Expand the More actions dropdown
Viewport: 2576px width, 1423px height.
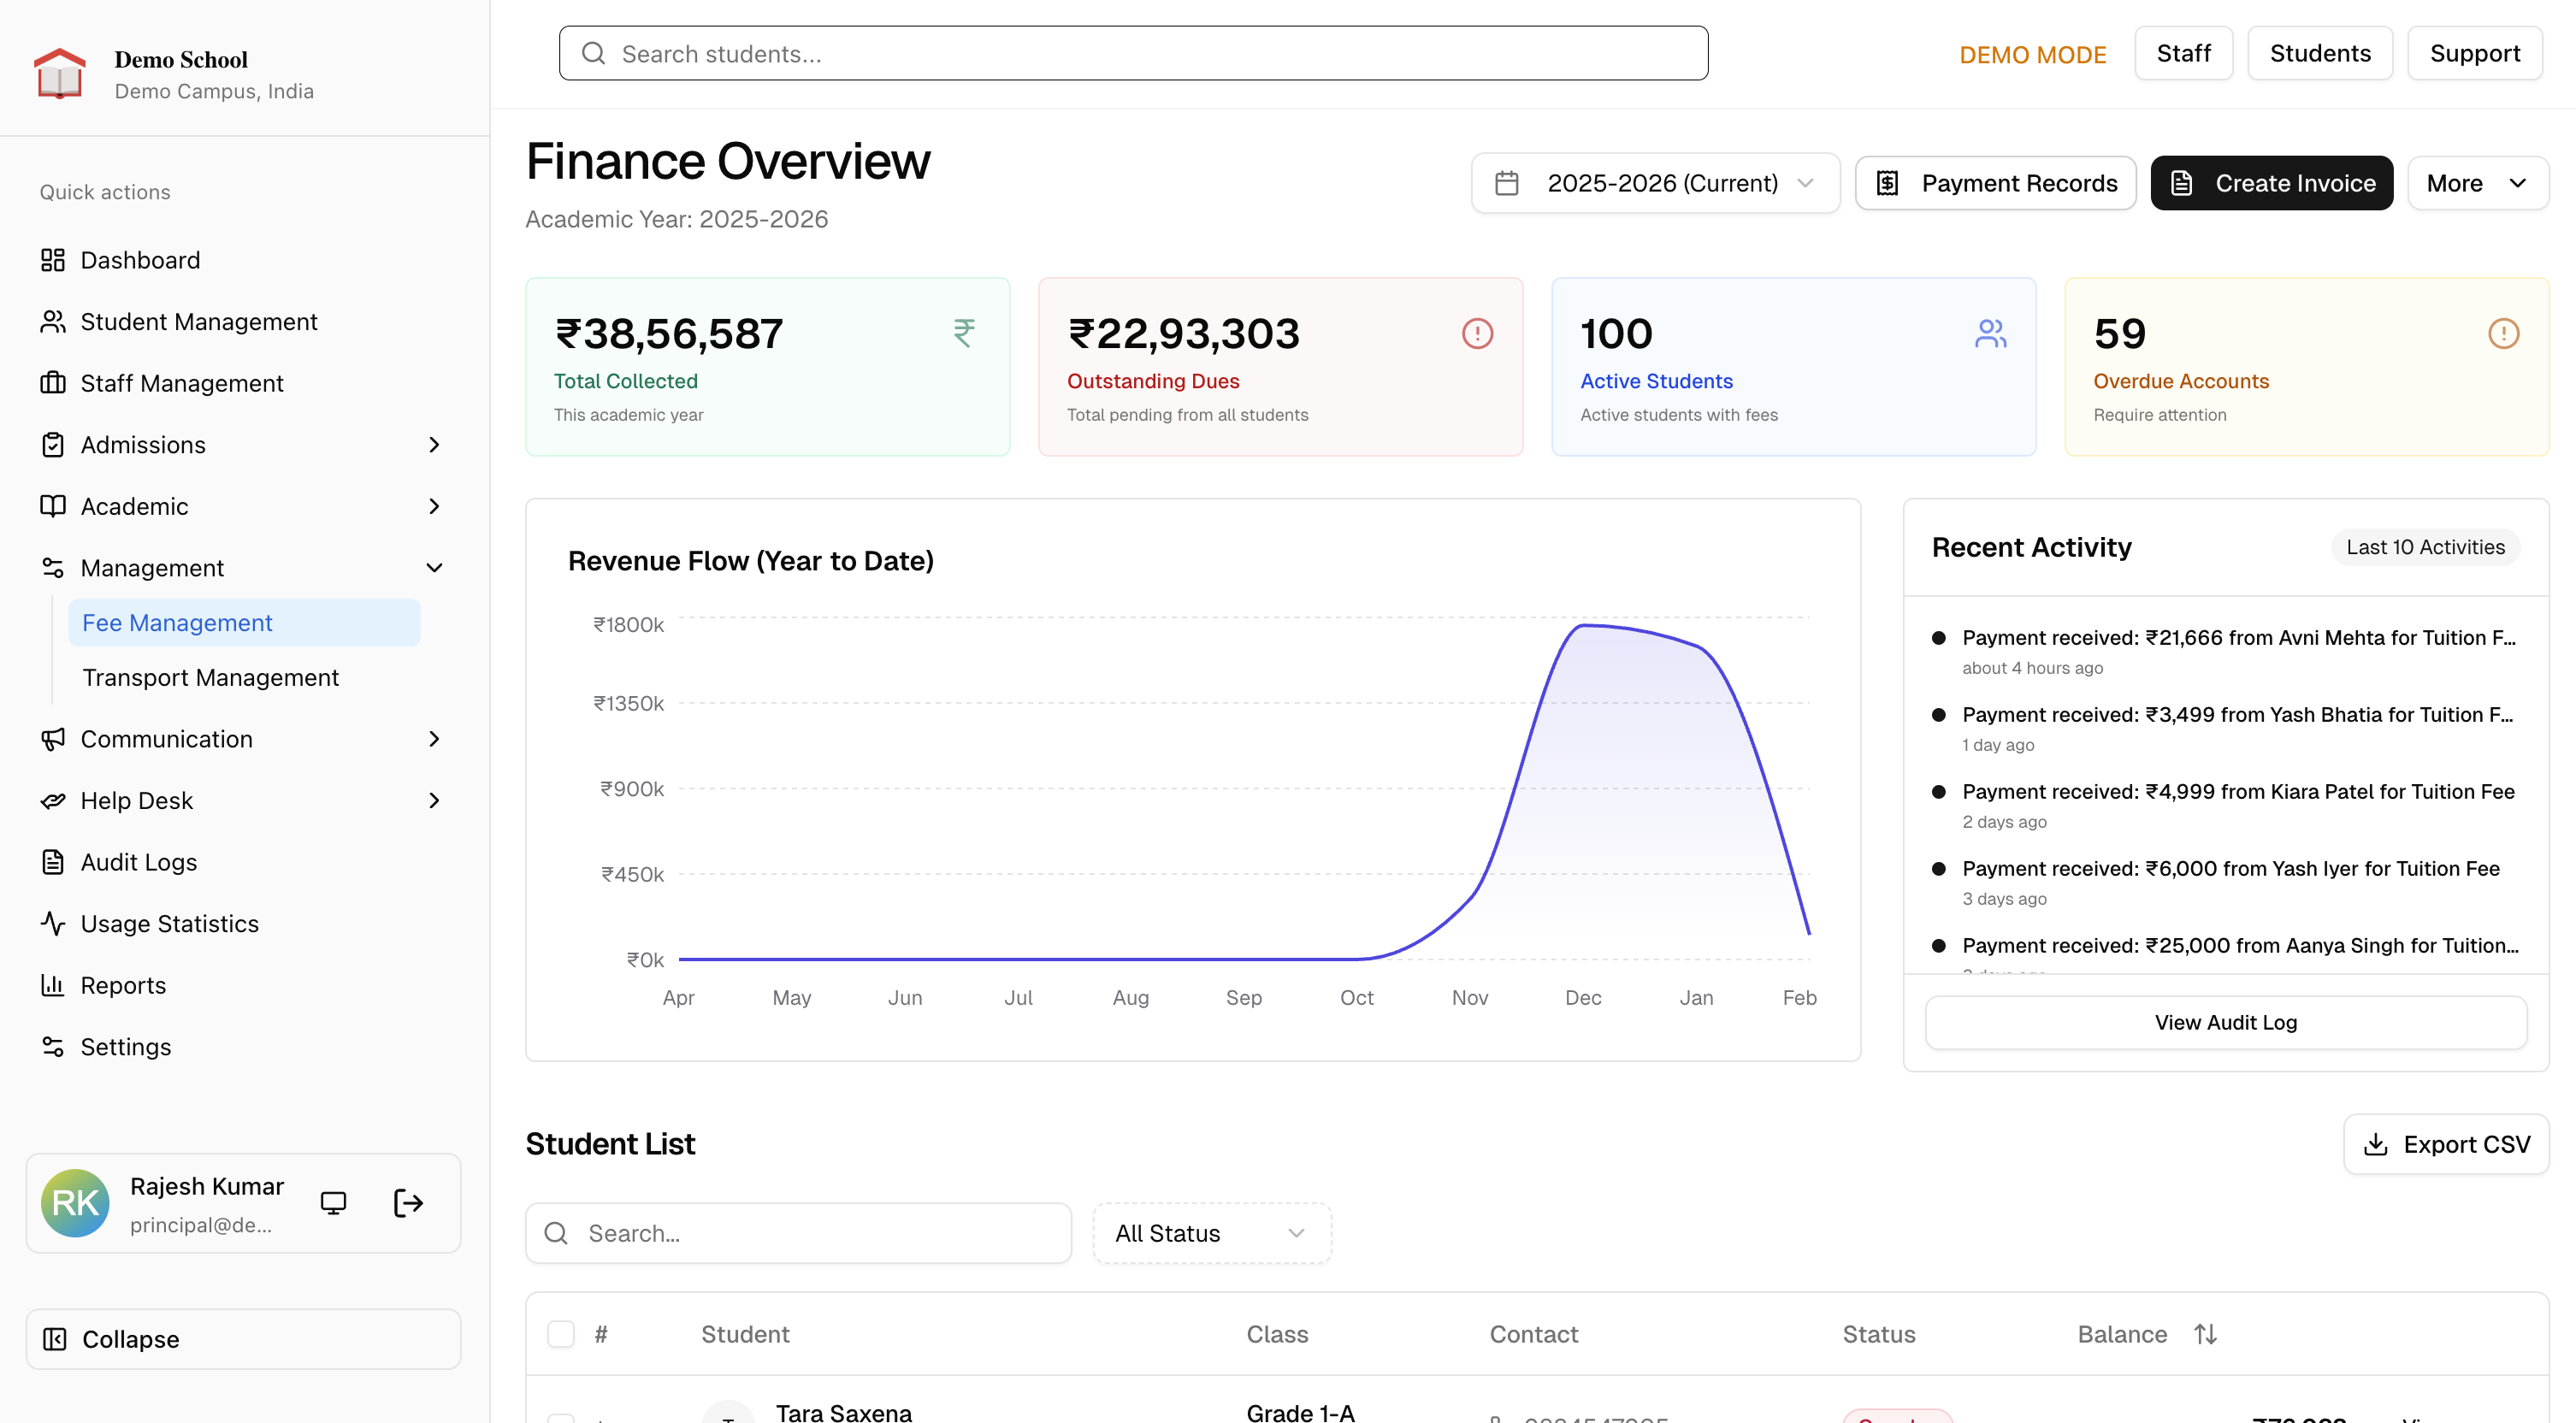[x=2477, y=183]
